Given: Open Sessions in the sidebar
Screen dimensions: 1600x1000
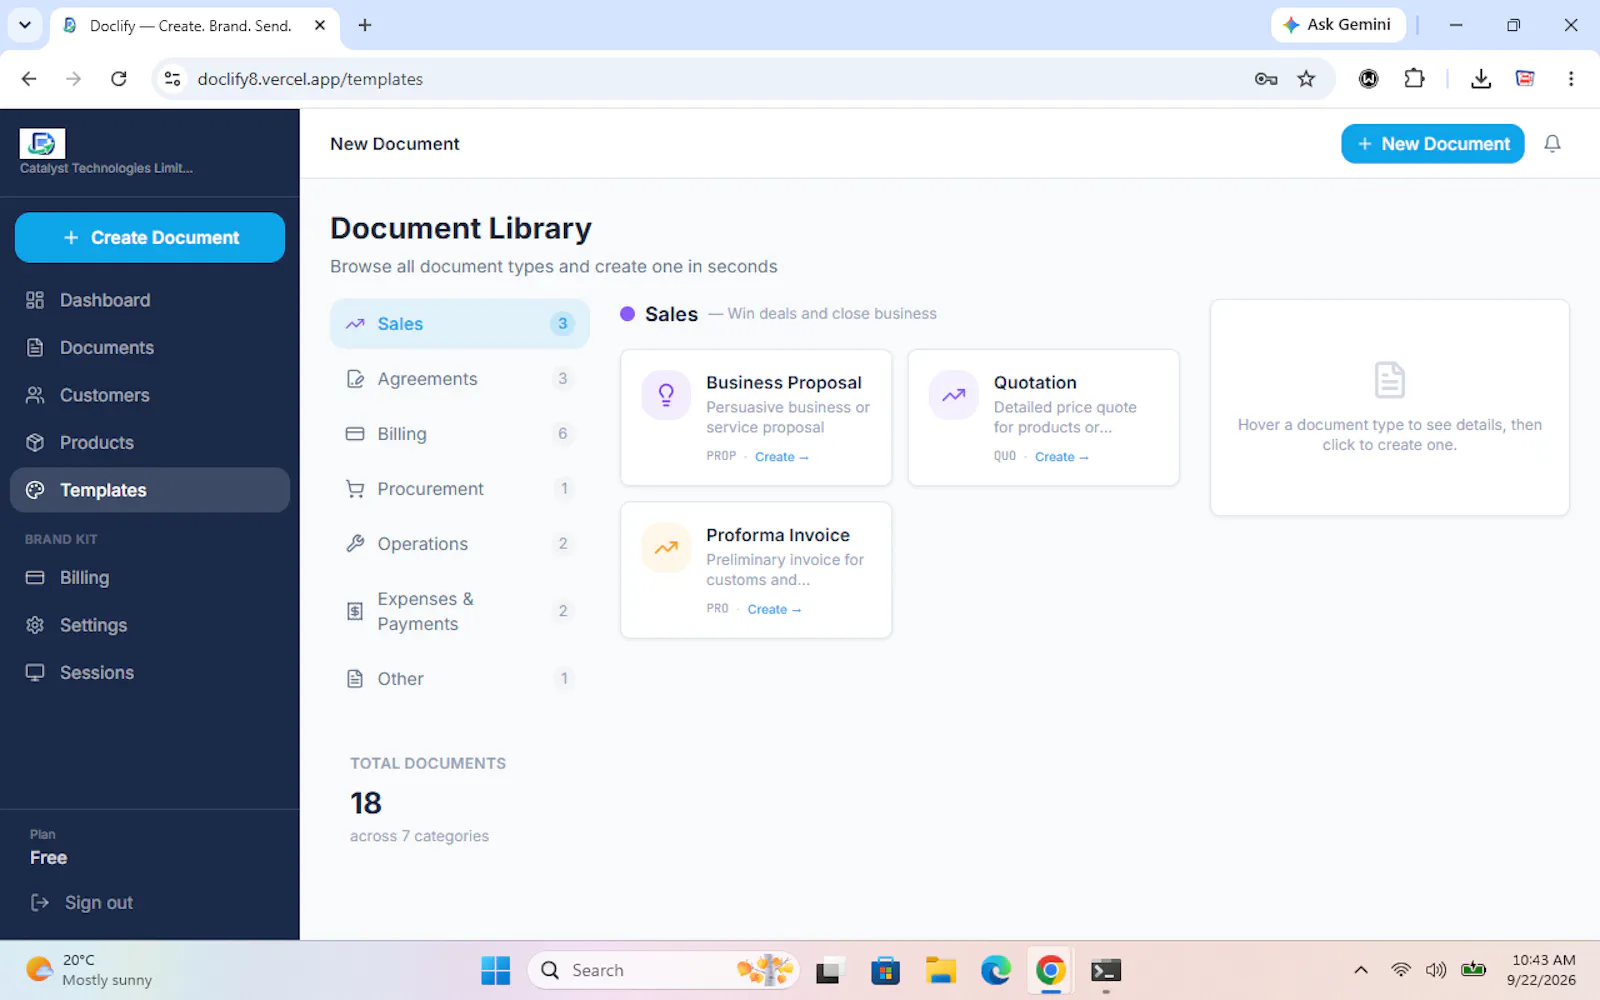Looking at the screenshot, I should coord(150,672).
